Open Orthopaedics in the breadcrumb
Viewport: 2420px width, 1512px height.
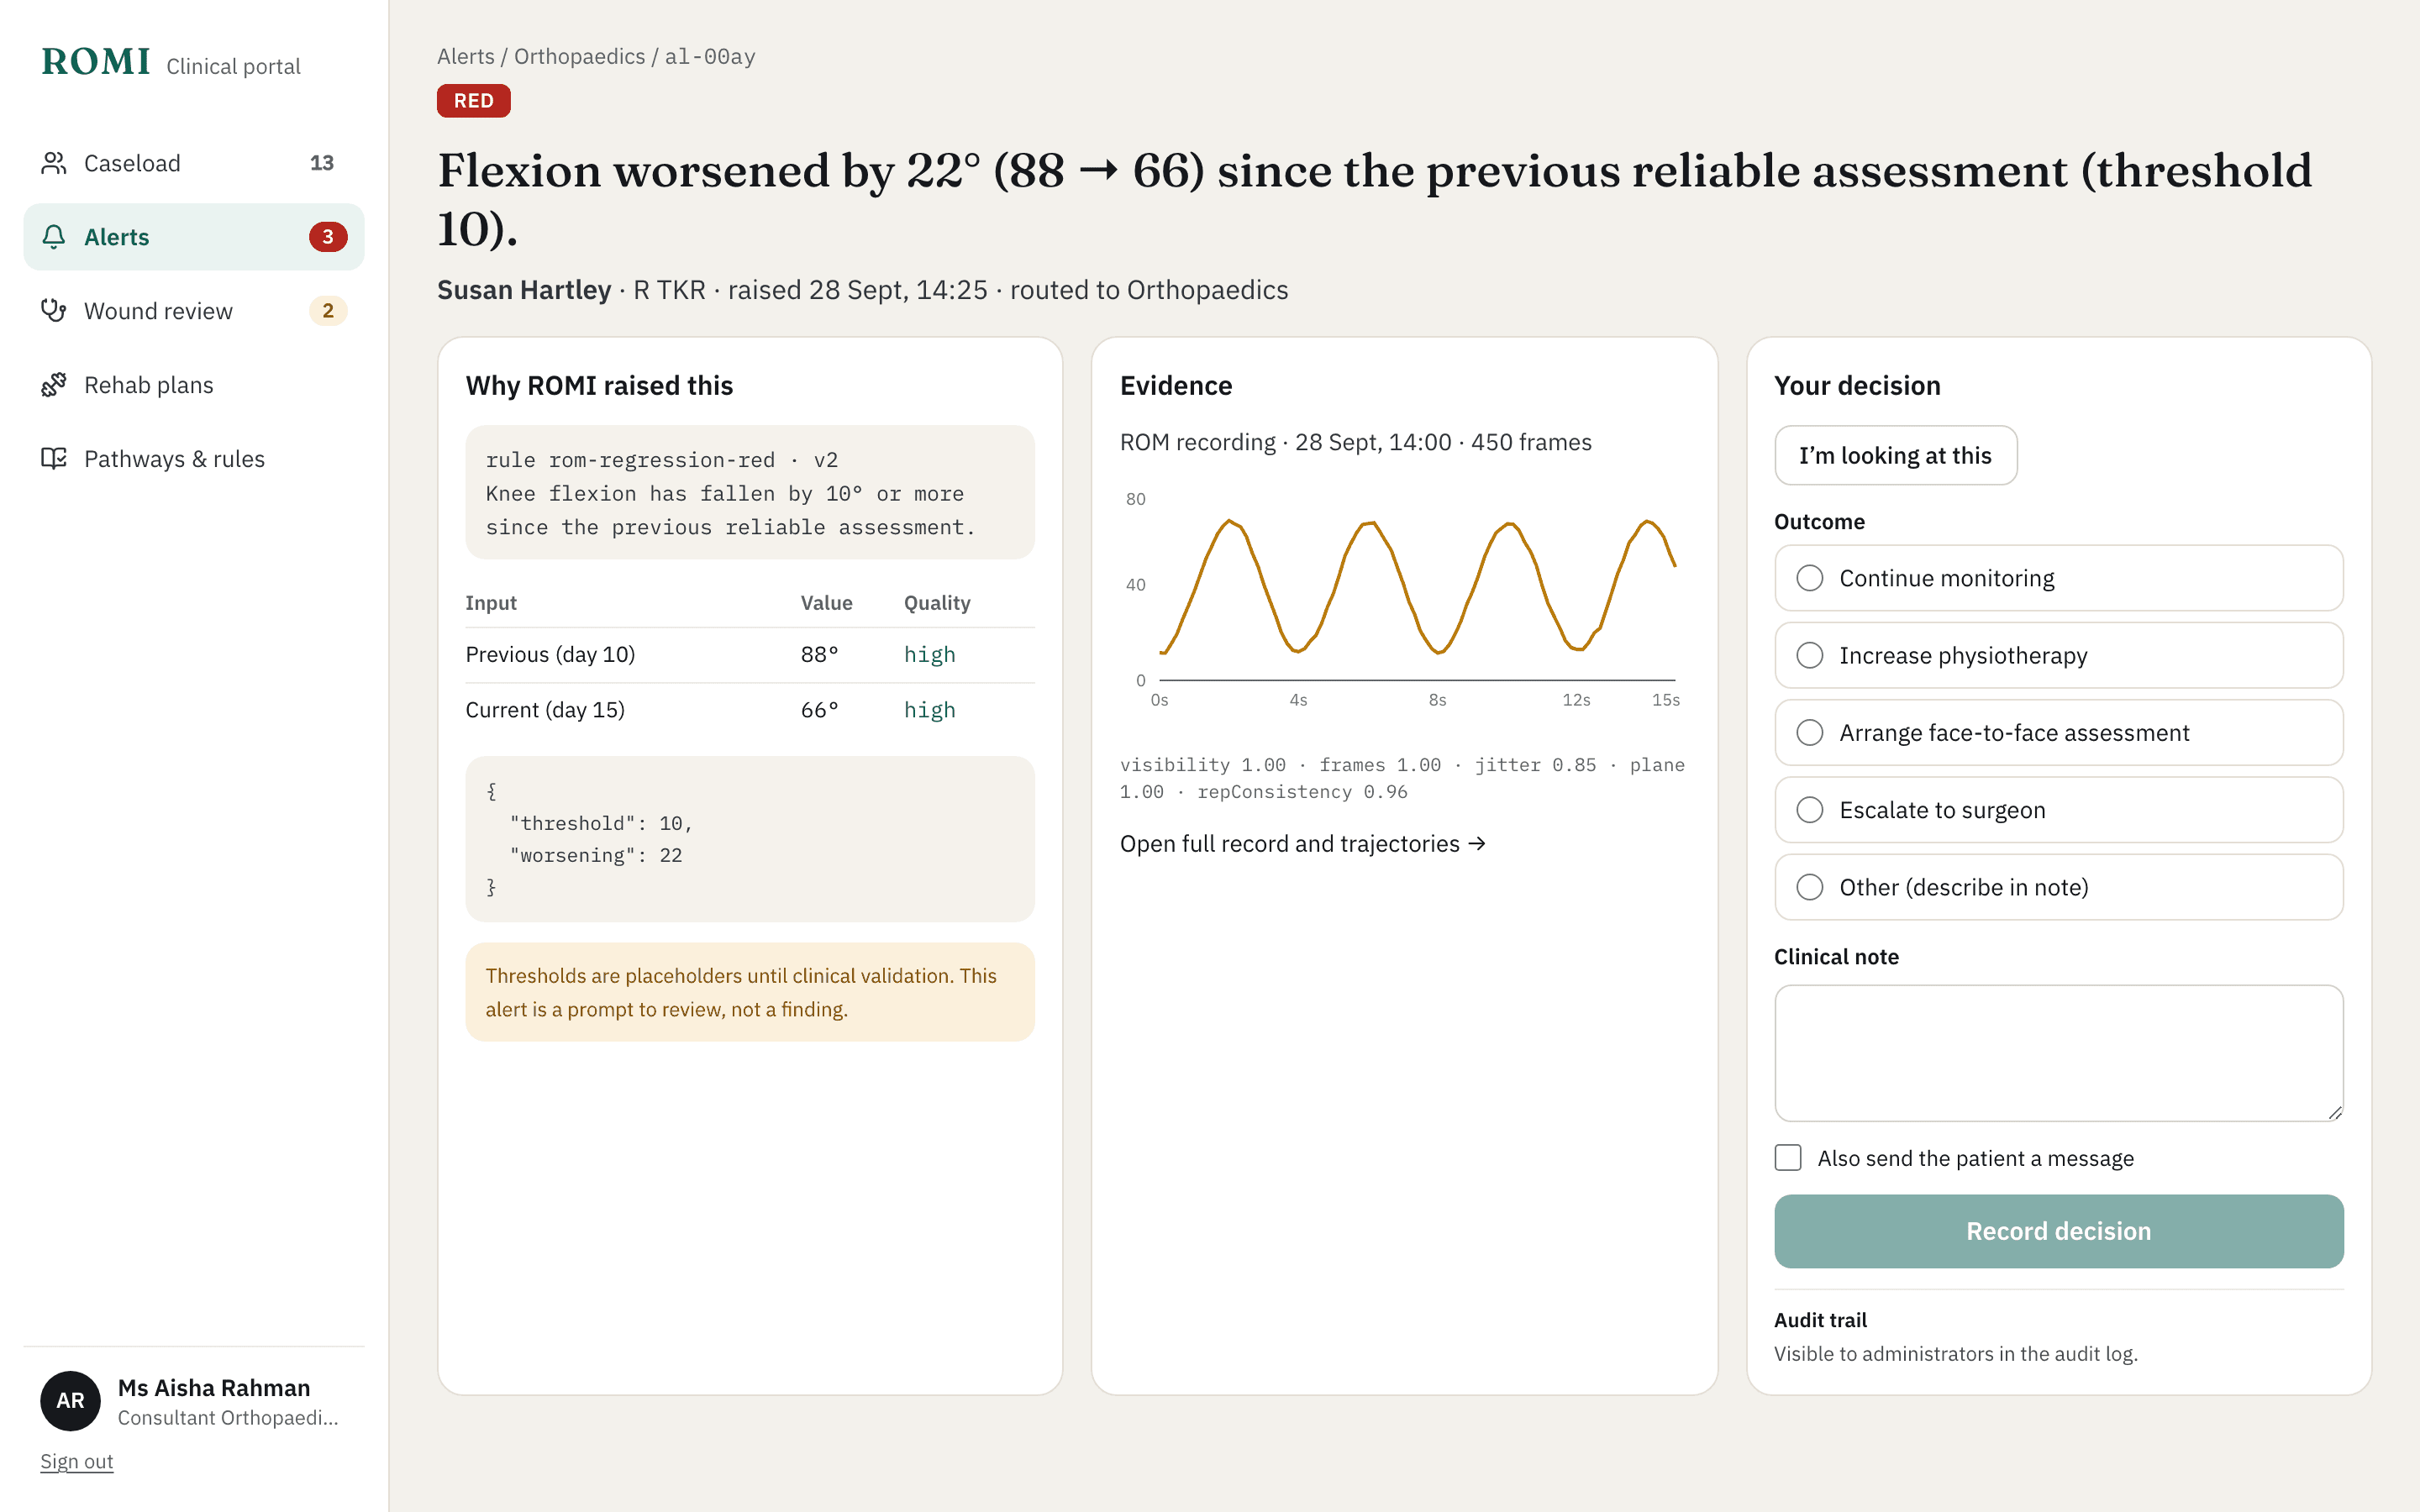579,57
